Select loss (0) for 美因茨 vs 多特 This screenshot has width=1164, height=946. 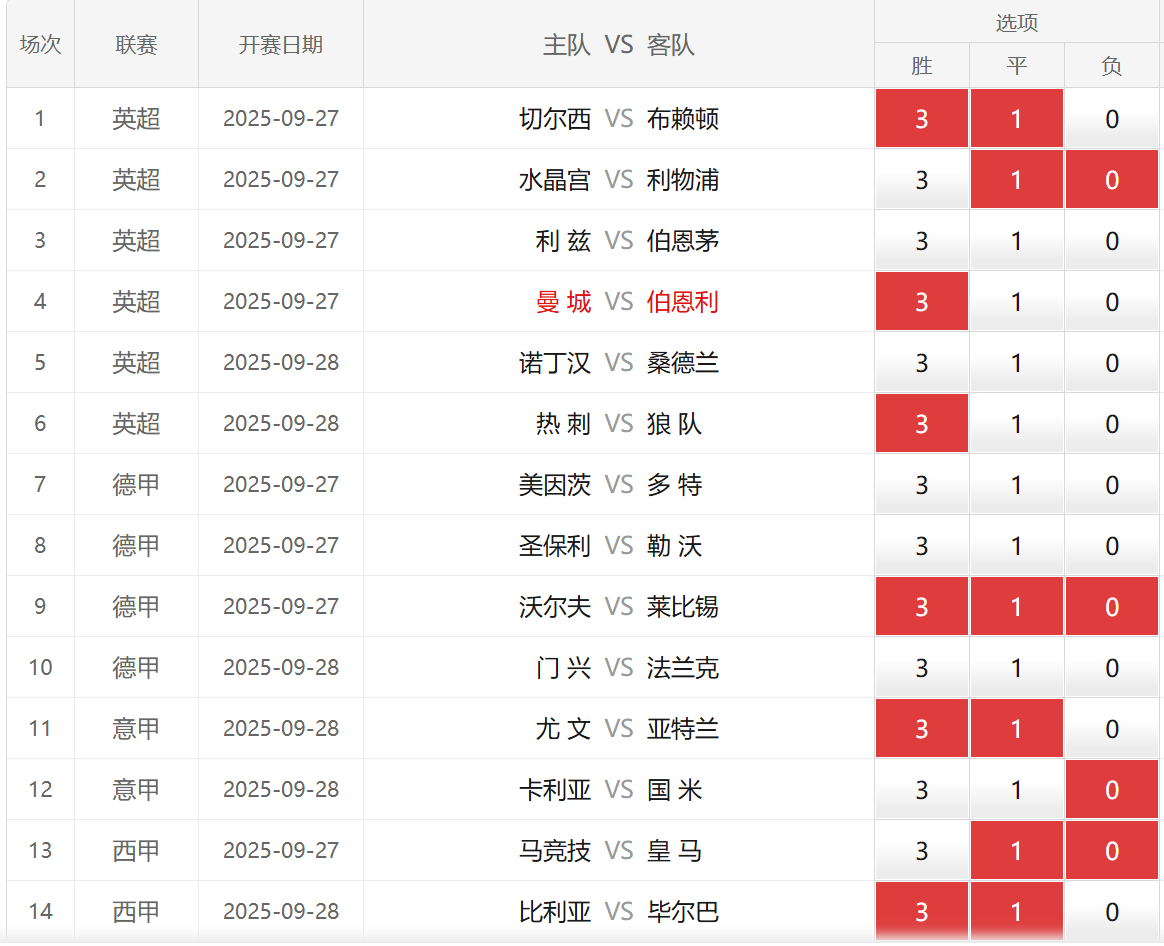[1112, 485]
